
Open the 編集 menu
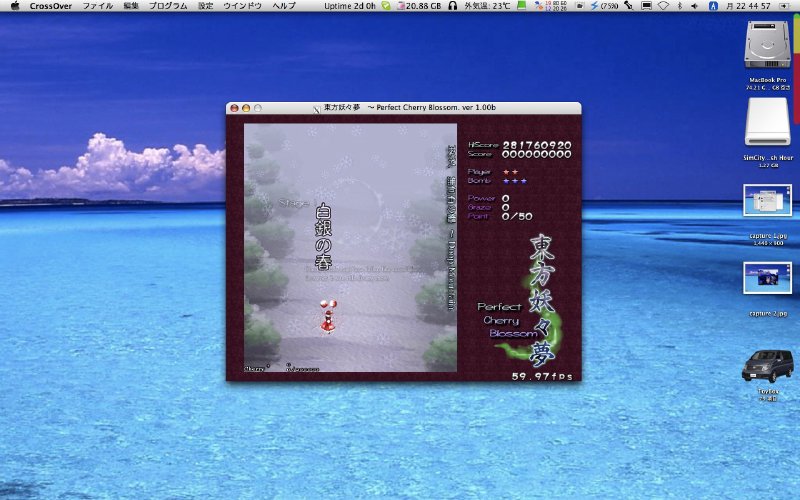[131, 6]
